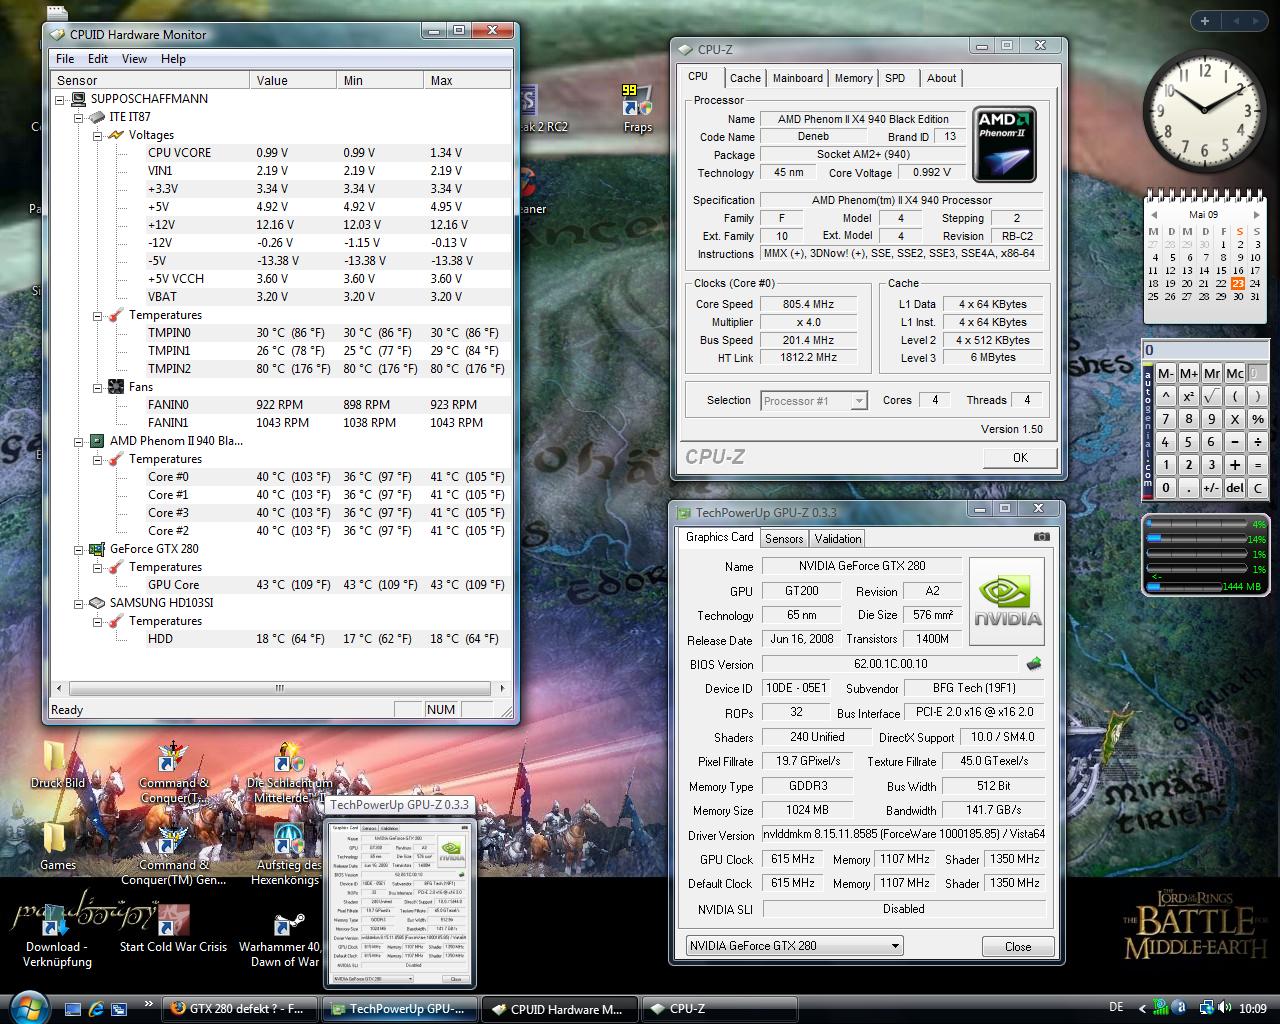Open the Druck Bild folder icon
The image size is (1280, 1024).
pos(57,765)
